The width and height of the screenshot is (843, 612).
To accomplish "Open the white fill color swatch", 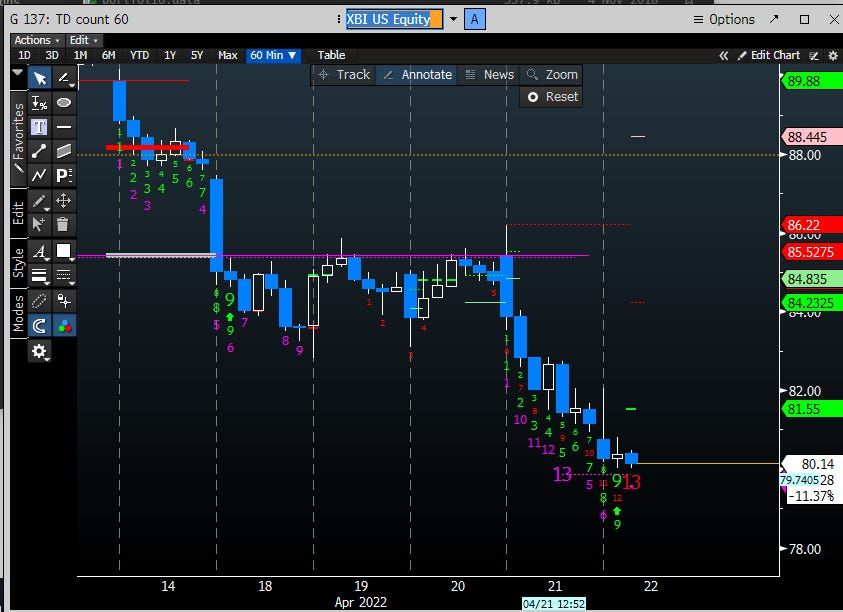I will point(64,251).
